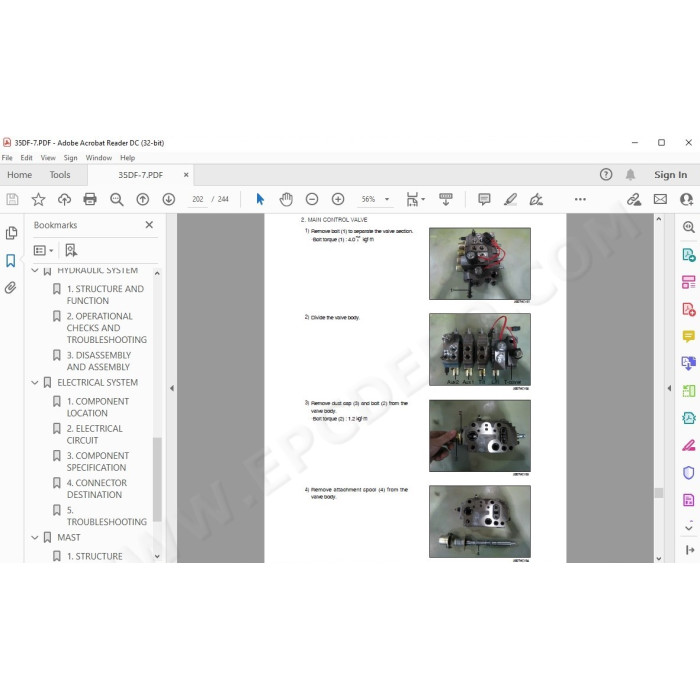The image size is (700, 700).
Task: Add new bookmark icon in Bookmarks panel
Action: tap(71, 250)
